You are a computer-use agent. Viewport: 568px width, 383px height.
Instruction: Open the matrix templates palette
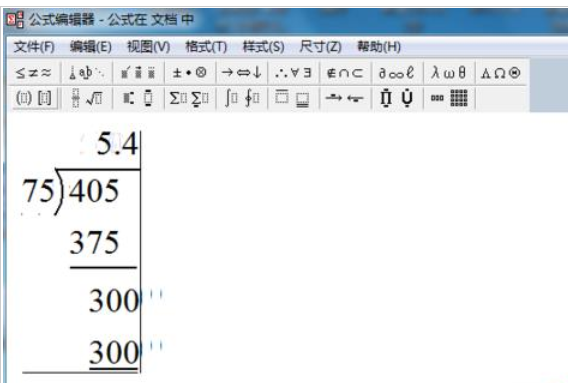(x=449, y=98)
